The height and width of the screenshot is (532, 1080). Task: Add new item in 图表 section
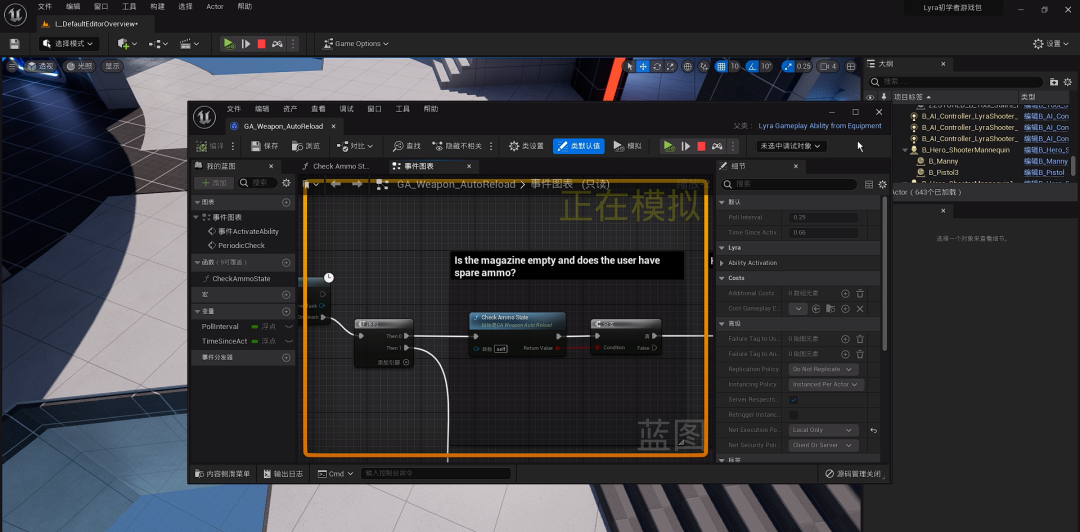286,203
